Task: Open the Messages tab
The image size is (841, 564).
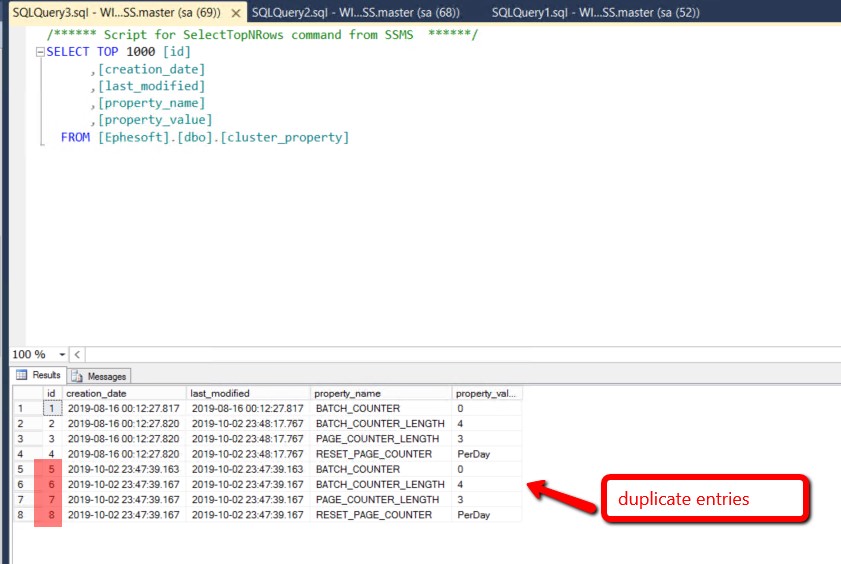Action: coord(99,376)
